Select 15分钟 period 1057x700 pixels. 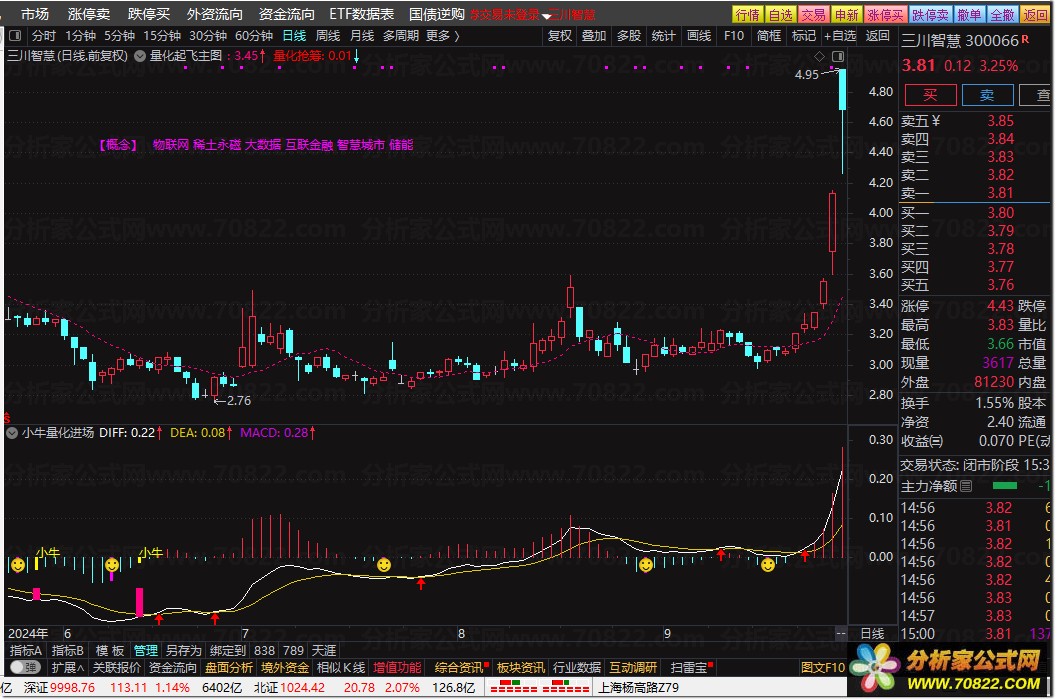(x=162, y=36)
